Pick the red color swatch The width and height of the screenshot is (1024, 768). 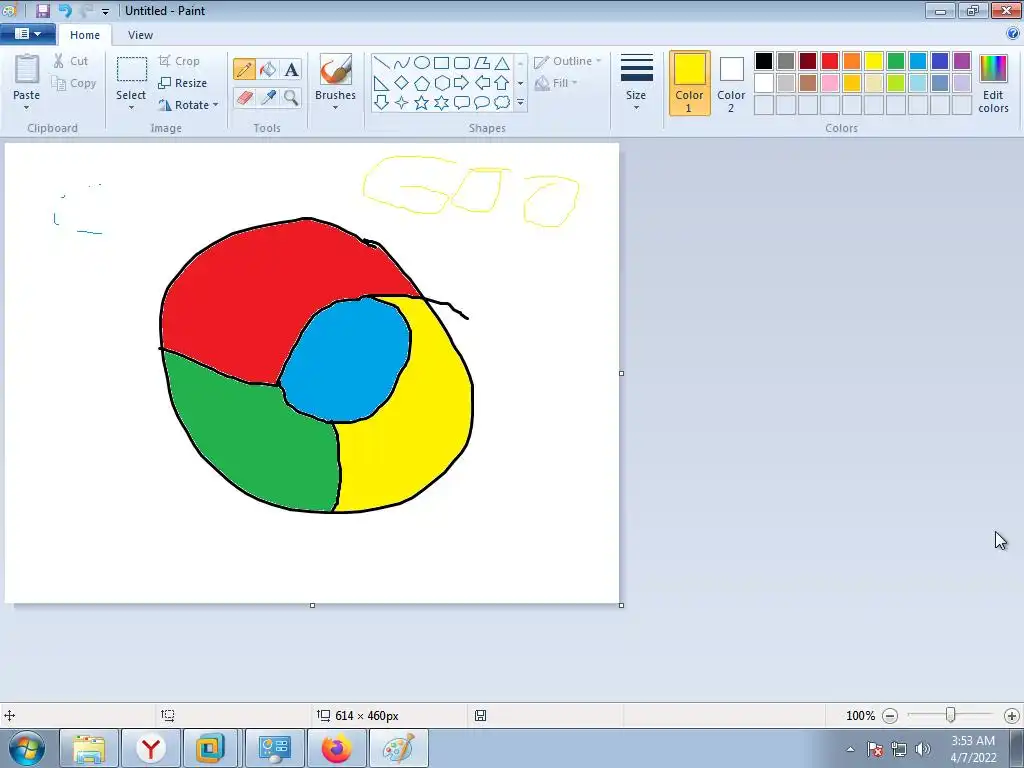[830, 61]
